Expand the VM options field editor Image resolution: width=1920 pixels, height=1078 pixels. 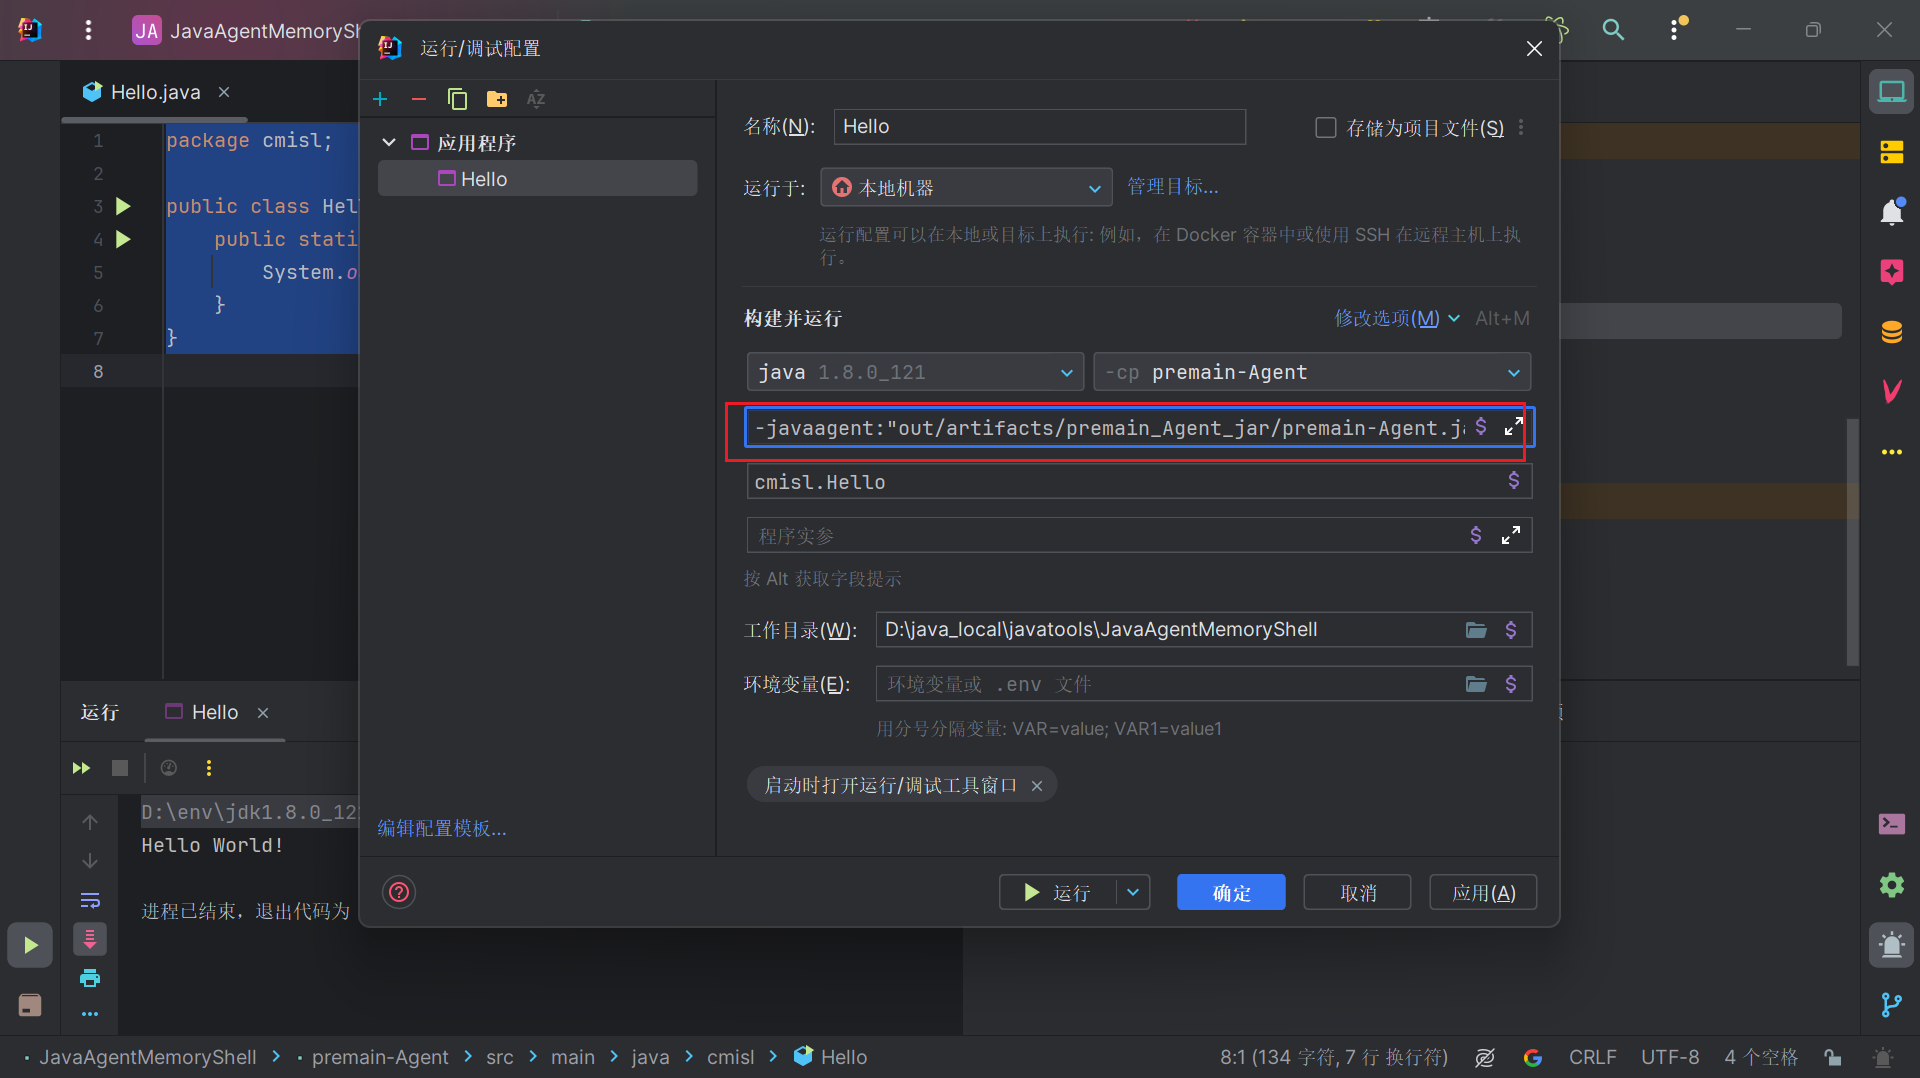[1513, 427]
